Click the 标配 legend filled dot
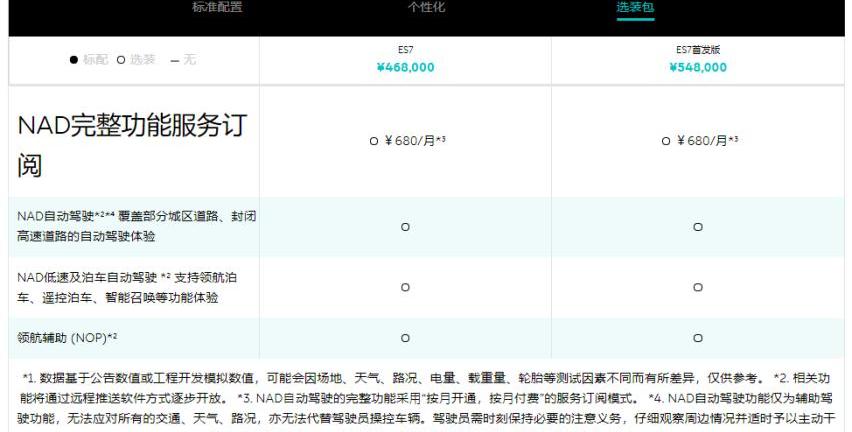The image size is (852, 432). click(74, 60)
